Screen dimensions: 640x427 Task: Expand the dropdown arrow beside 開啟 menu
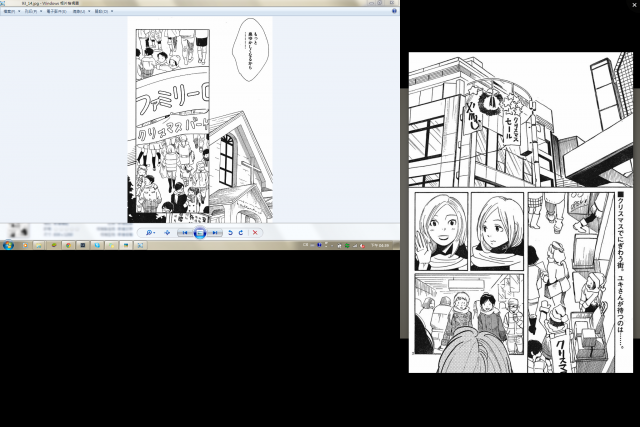click(112, 11)
